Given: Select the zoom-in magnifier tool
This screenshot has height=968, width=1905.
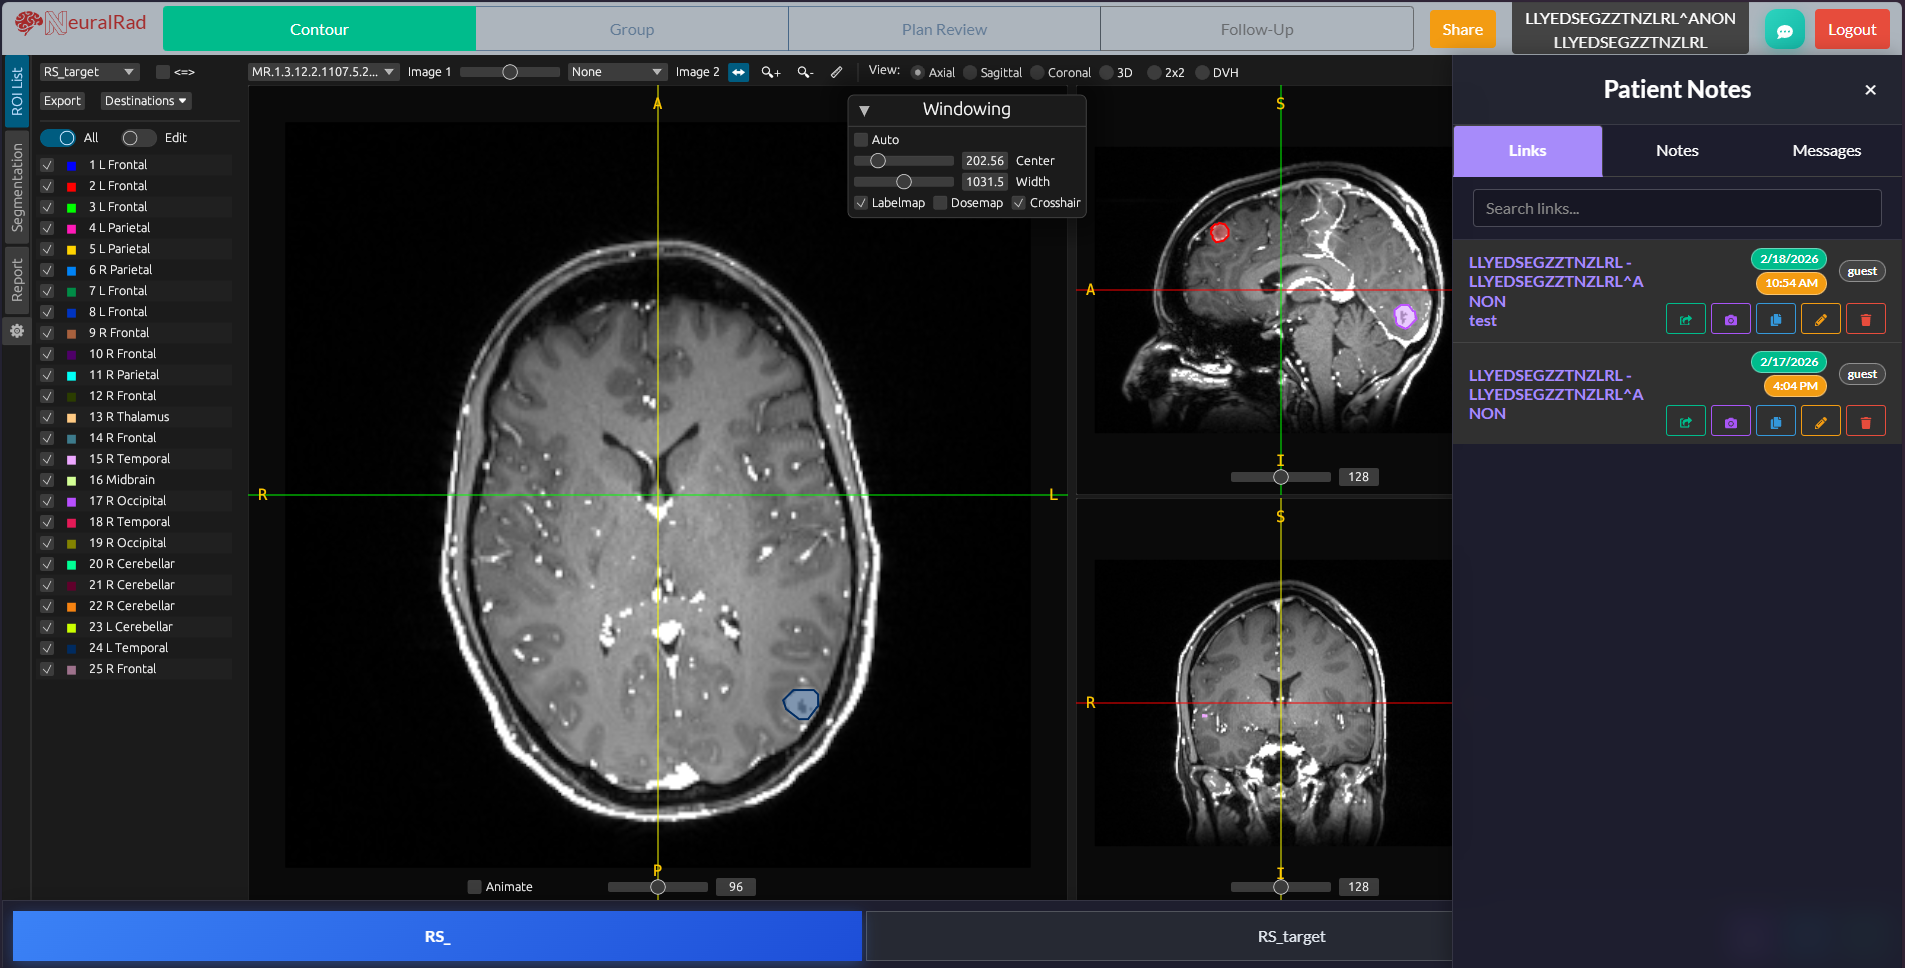Looking at the screenshot, I should [770, 72].
